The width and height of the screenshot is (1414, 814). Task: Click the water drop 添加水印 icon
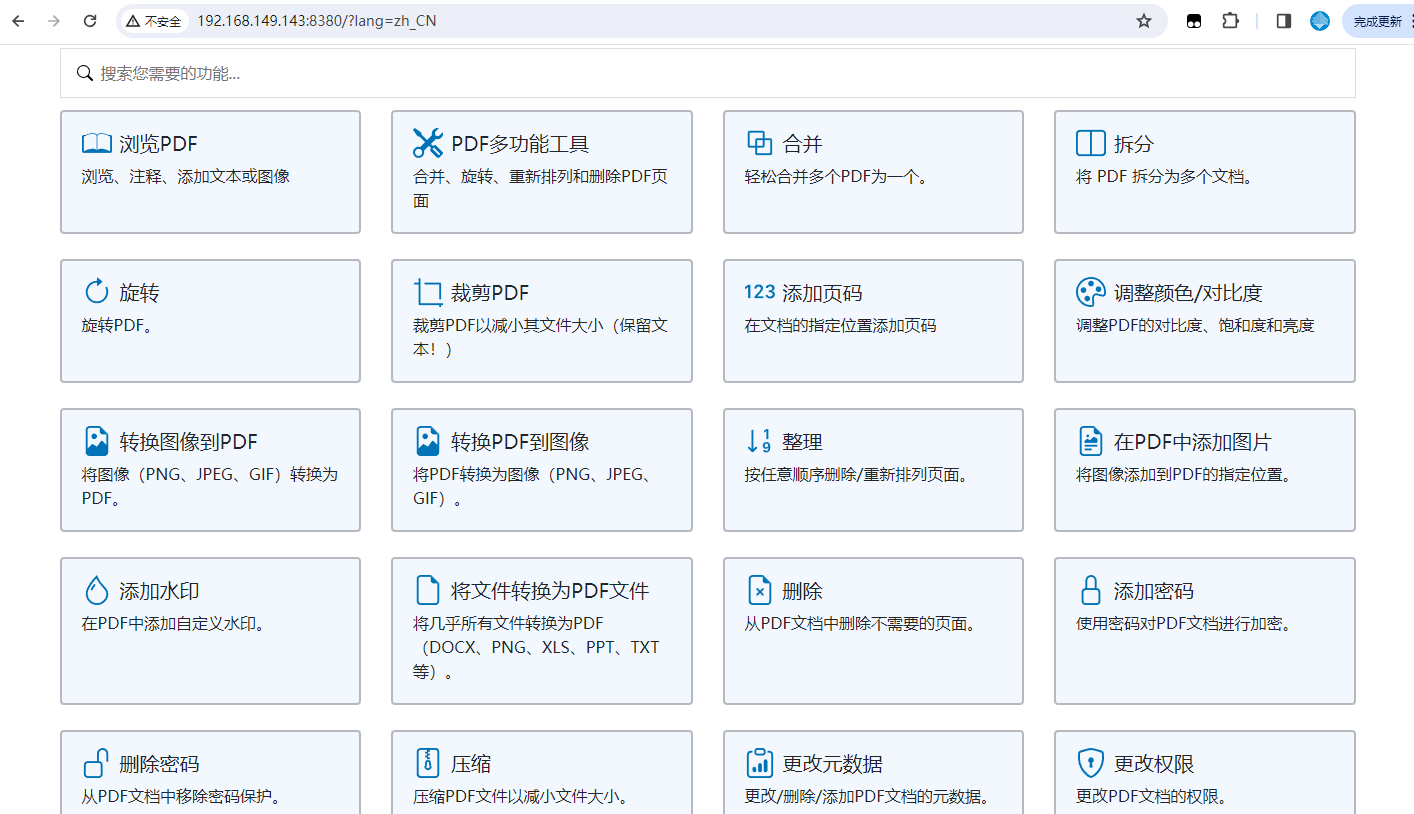point(96,590)
